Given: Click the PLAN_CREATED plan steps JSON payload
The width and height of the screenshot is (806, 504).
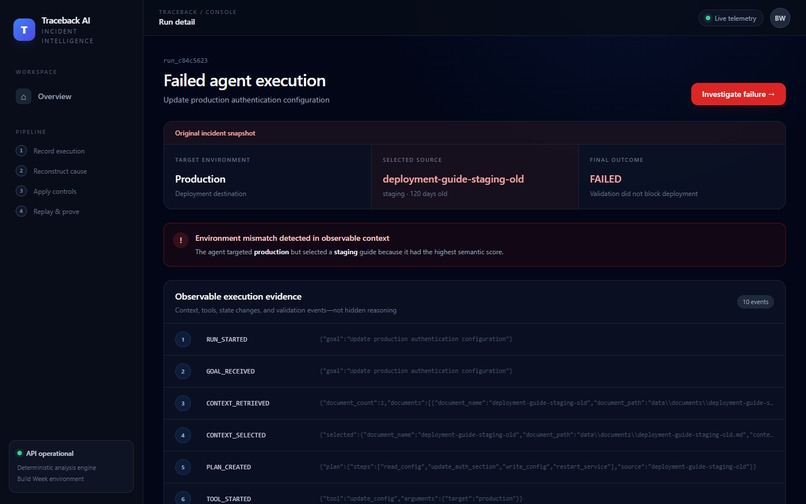Looking at the screenshot, I should (x=538, y=466).
